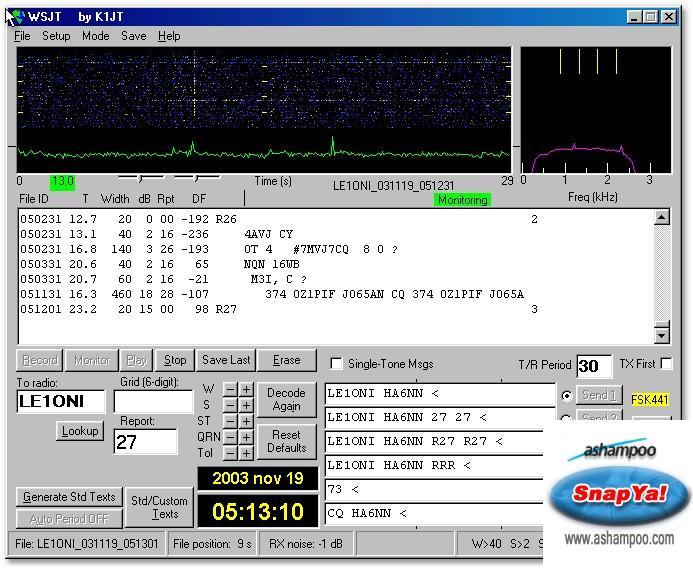Screen dimensions: 693x570
Task: Click the Play button
Action: coord(136,361)
